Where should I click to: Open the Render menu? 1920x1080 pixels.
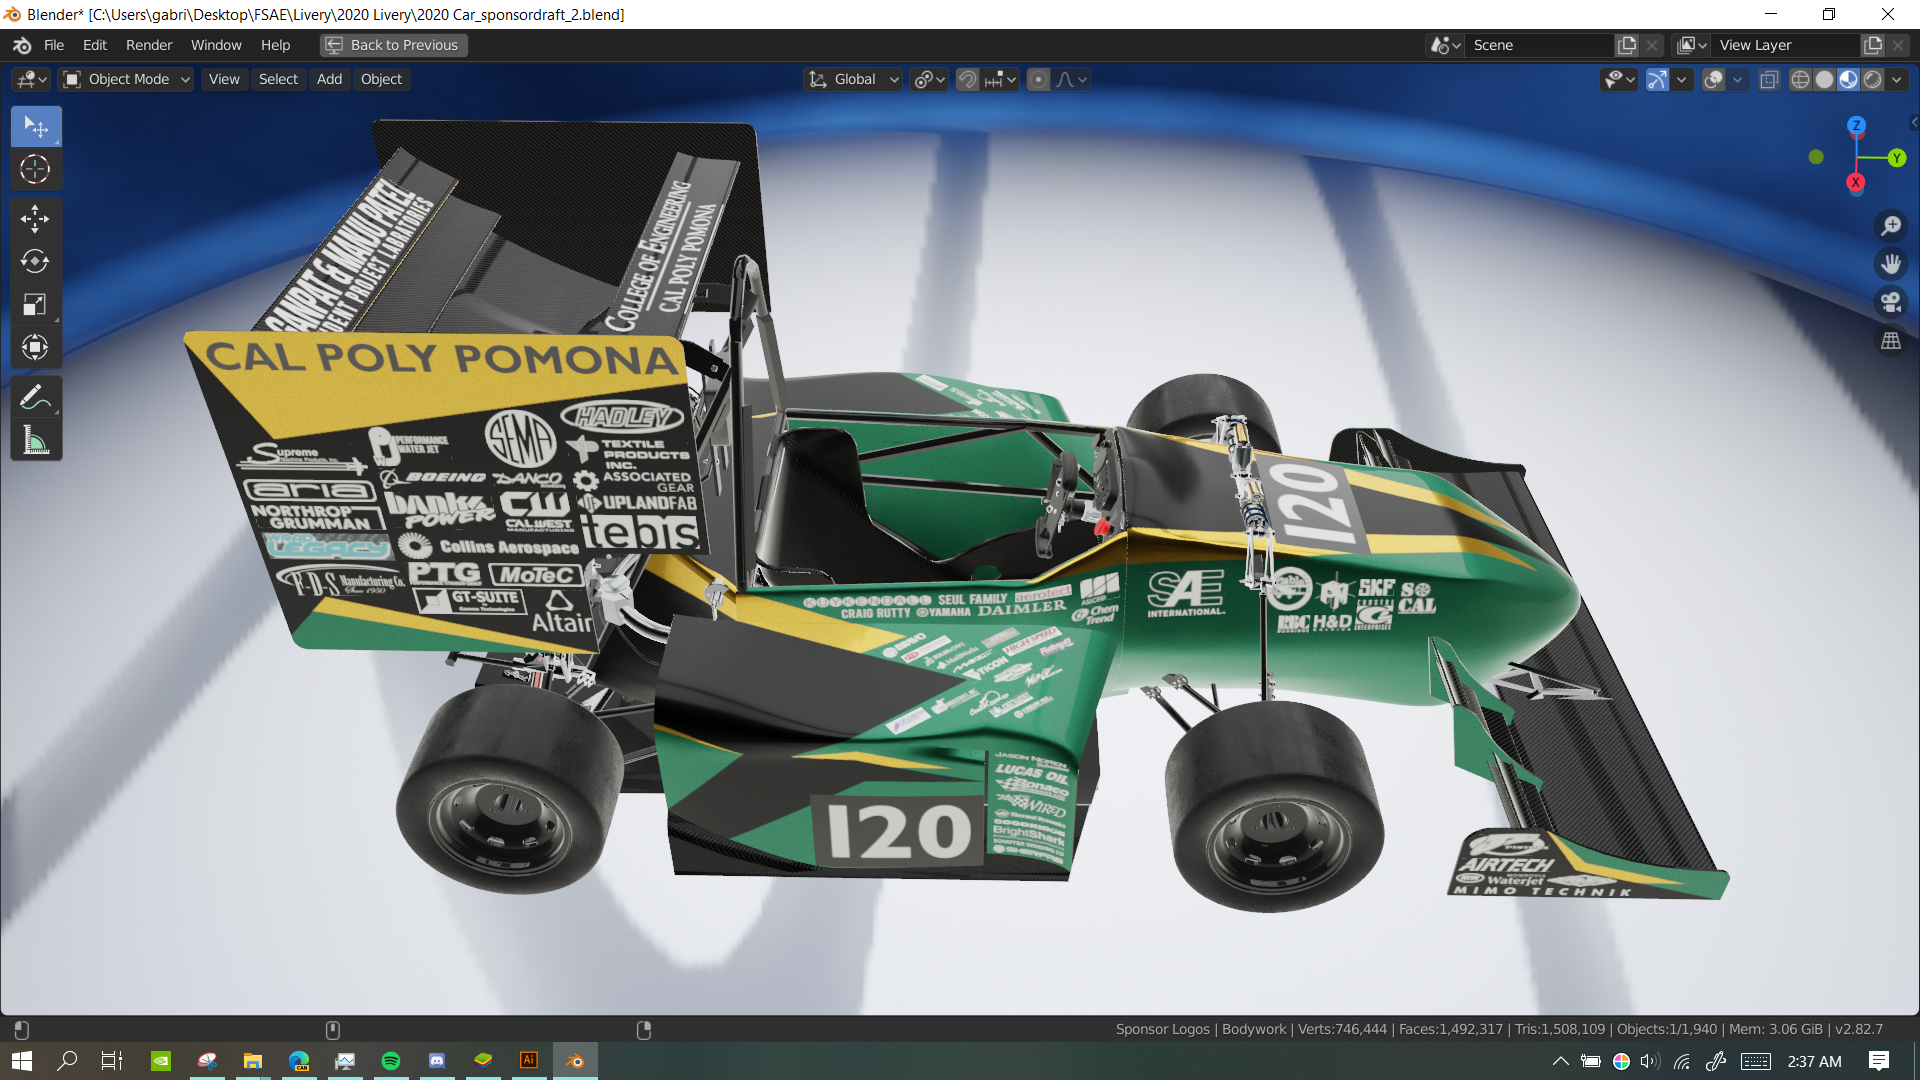click(x=149, y=45)
